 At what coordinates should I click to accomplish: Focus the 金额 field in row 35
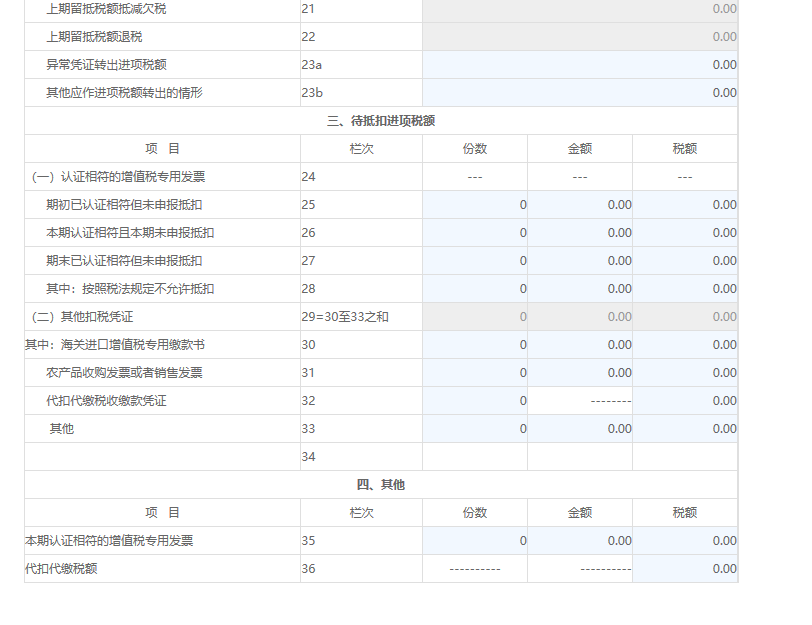click(580, 541)
